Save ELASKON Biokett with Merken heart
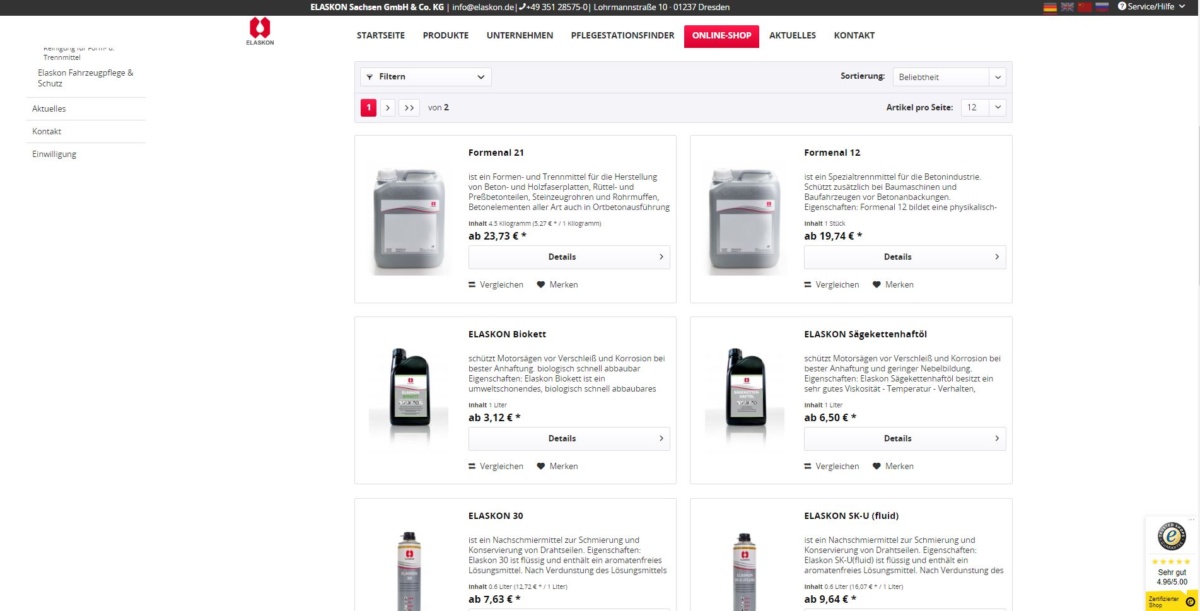 tap(557, 466)
